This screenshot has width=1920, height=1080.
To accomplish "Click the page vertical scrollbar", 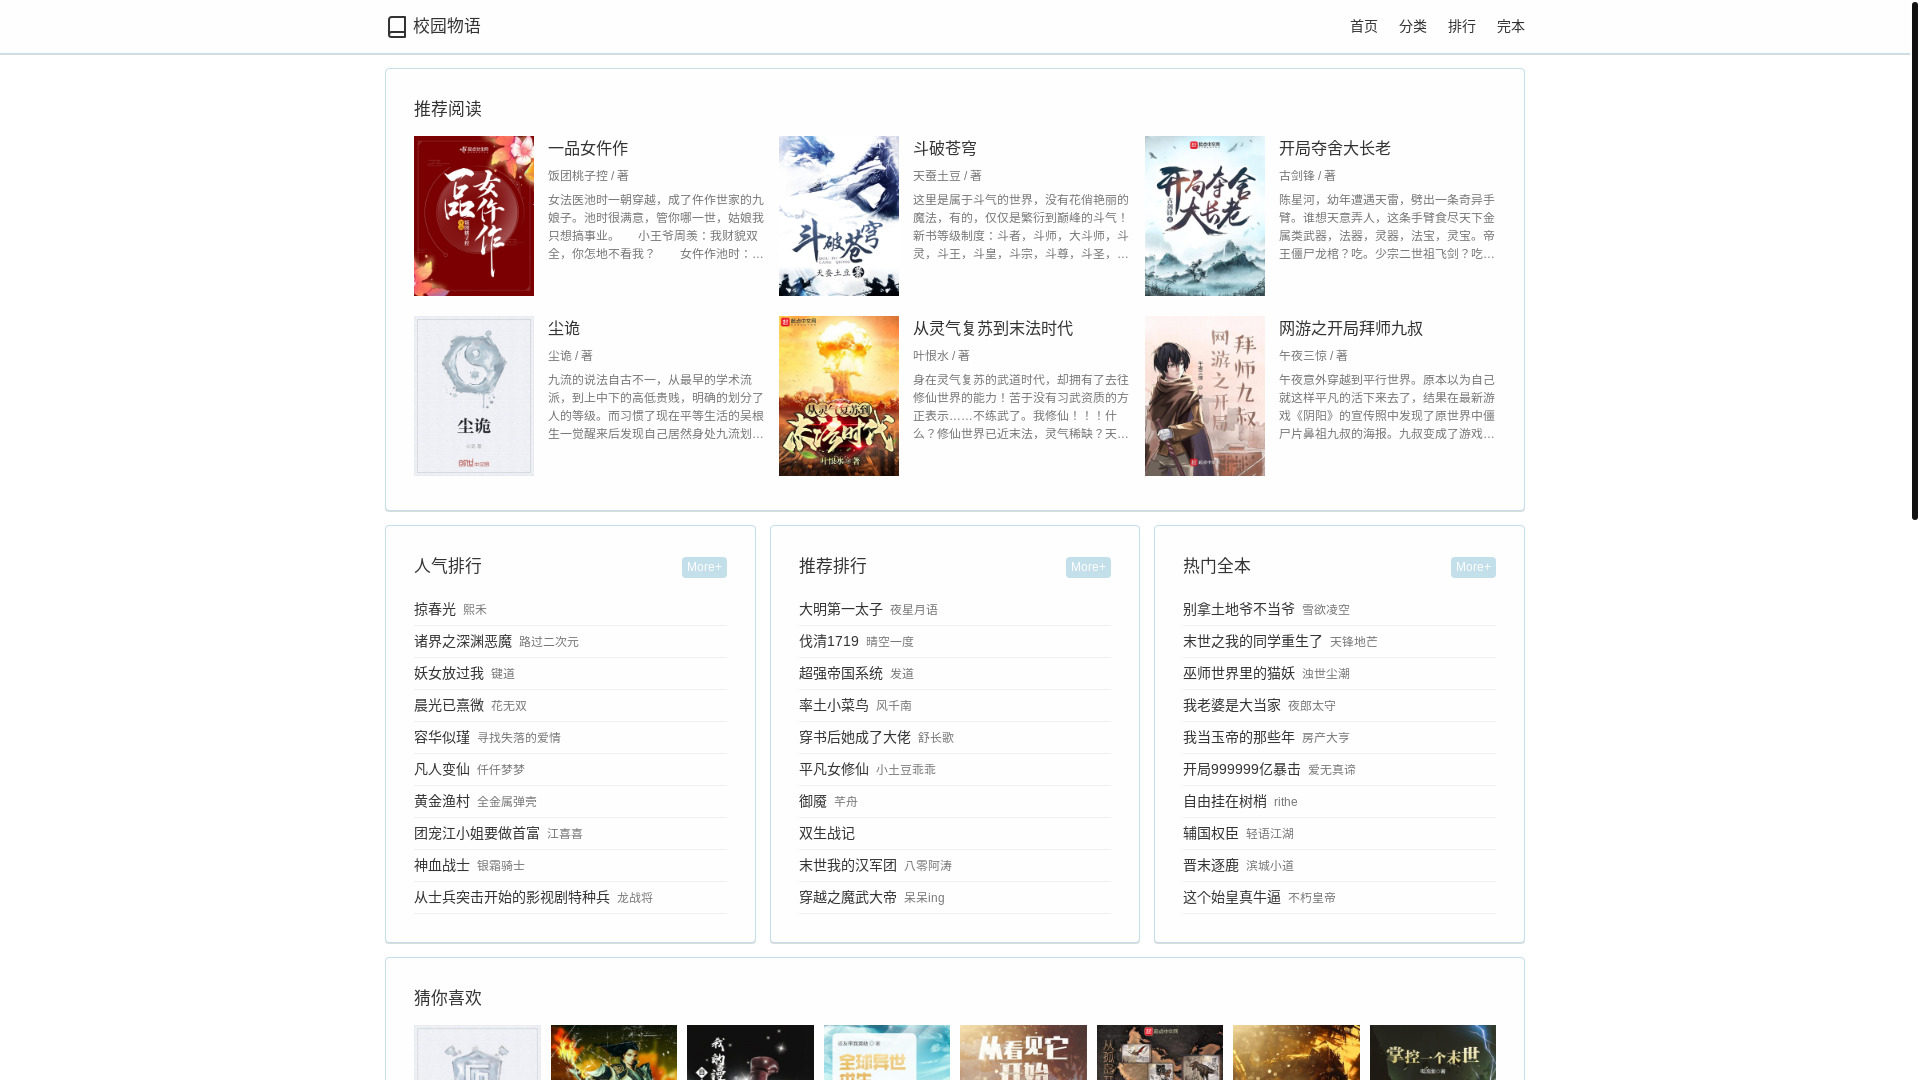I will (x=1914, y=260).
